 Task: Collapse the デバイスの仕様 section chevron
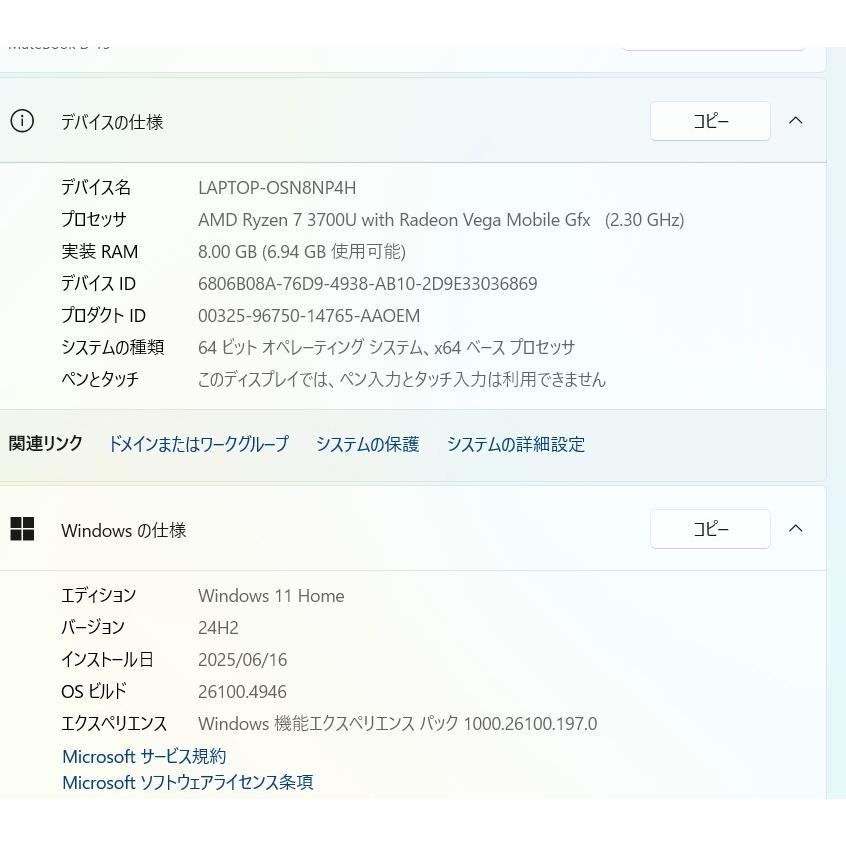click(x=795, y=121)
